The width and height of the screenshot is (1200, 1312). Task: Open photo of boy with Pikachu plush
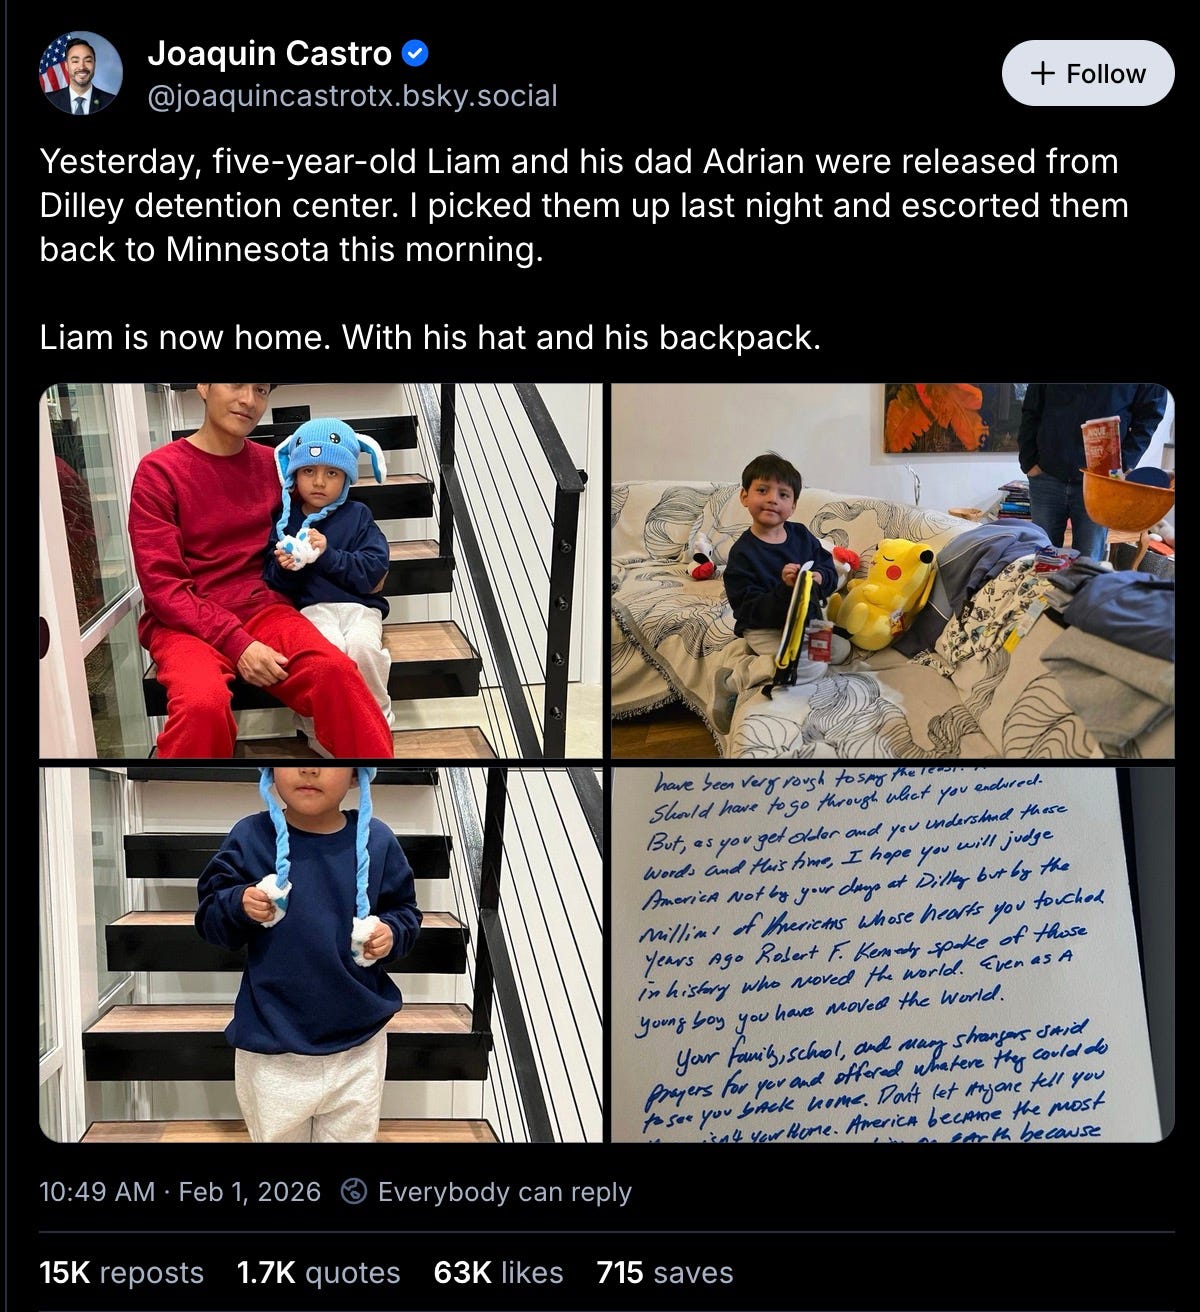pos(892,571)
